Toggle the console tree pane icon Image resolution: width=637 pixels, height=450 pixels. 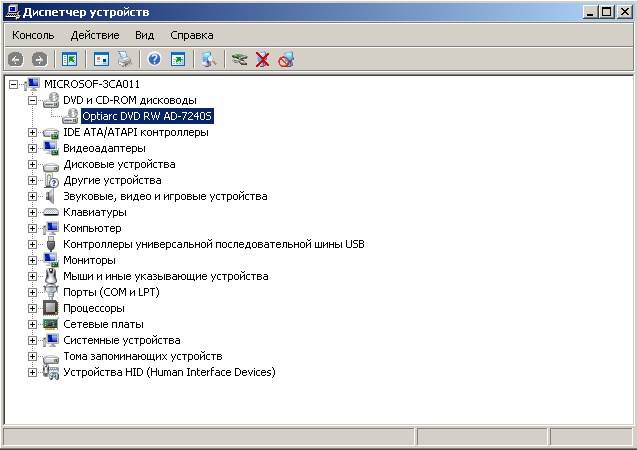click(x=69, y=60)
